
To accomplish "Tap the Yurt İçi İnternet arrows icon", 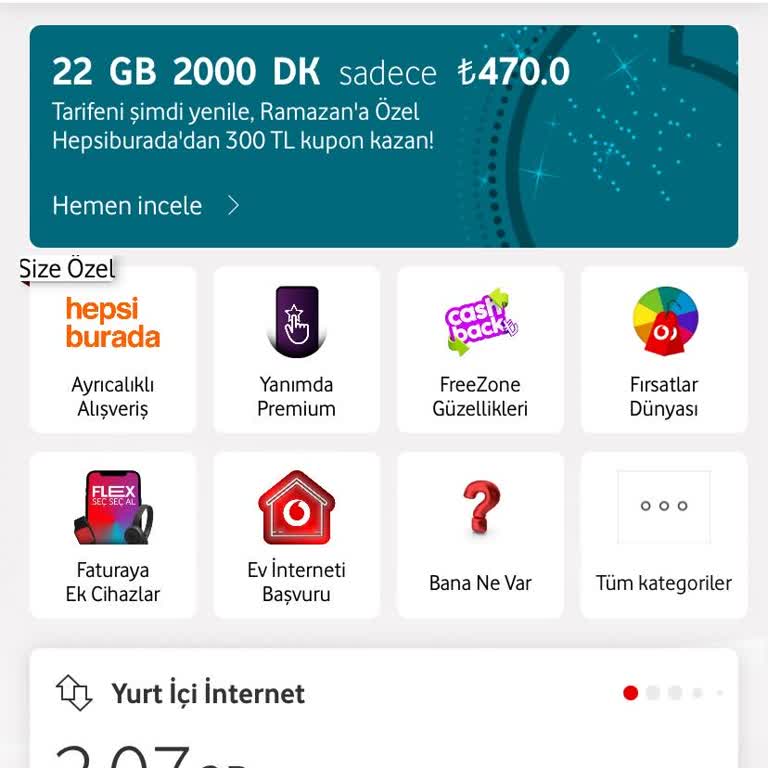I will pos(74,693).
